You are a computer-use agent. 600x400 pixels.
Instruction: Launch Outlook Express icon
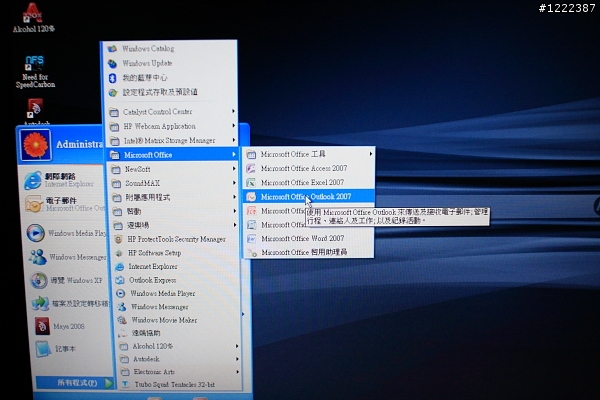[x=120, y=280]
